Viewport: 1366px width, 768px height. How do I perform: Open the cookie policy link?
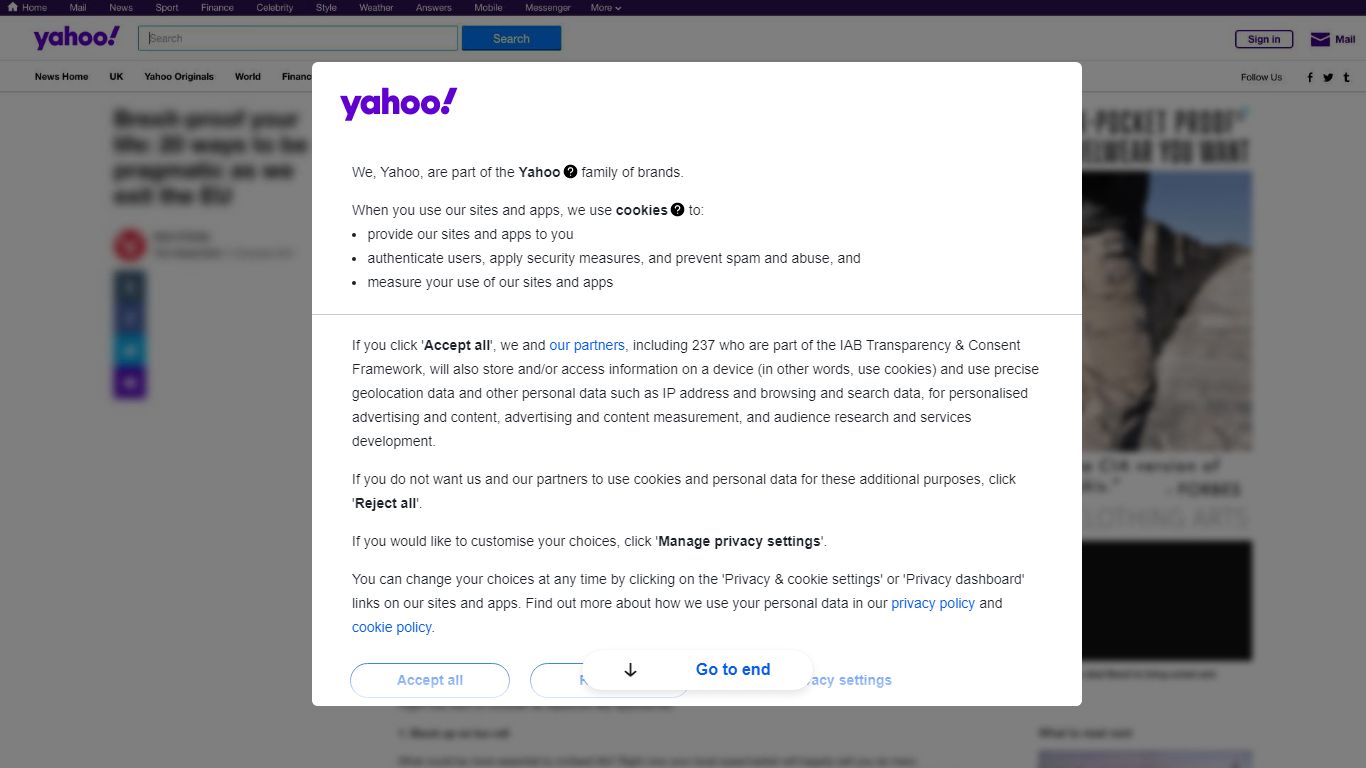click(x=392, y=627)
